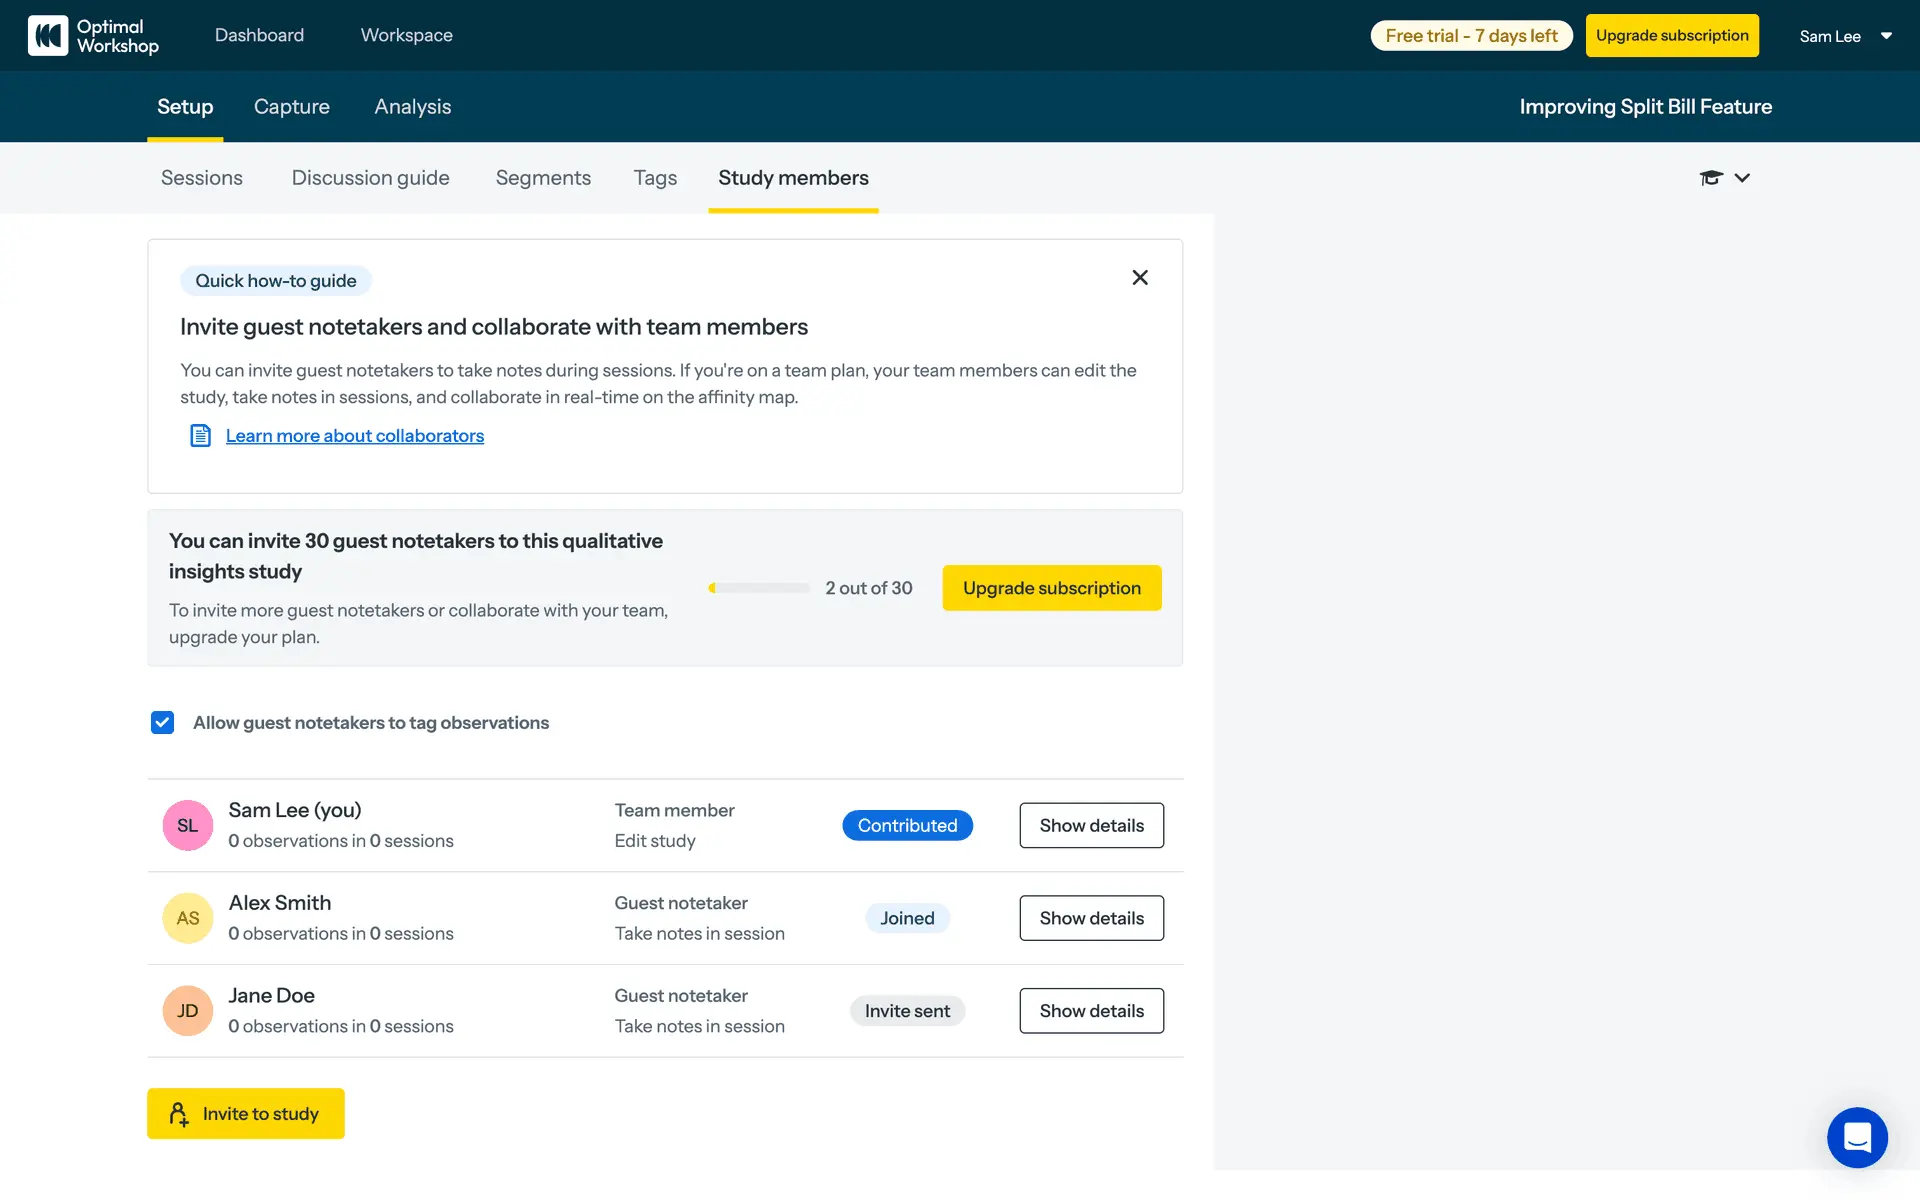
Task: Click the JD avatar for Jane Doe
Action: pos(187,1011)
